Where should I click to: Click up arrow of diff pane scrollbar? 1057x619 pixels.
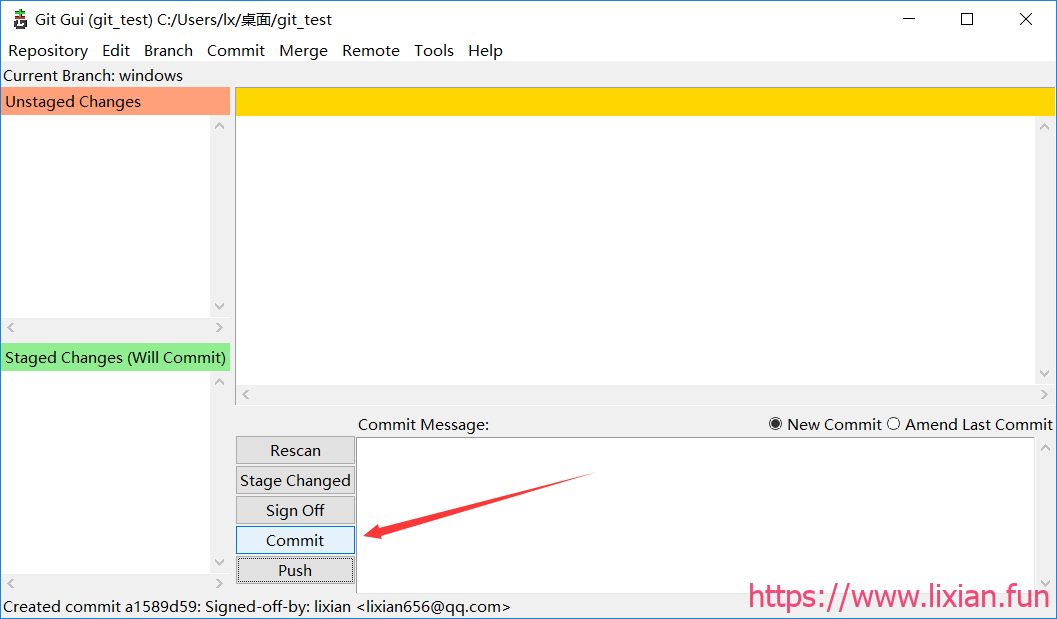pos(1045,126)
